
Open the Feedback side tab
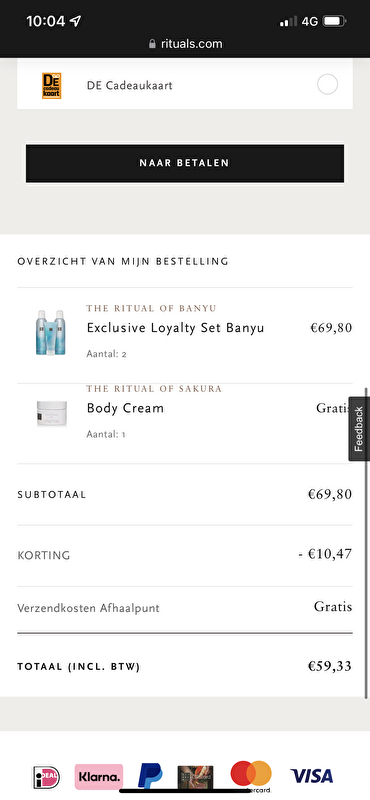359,429
